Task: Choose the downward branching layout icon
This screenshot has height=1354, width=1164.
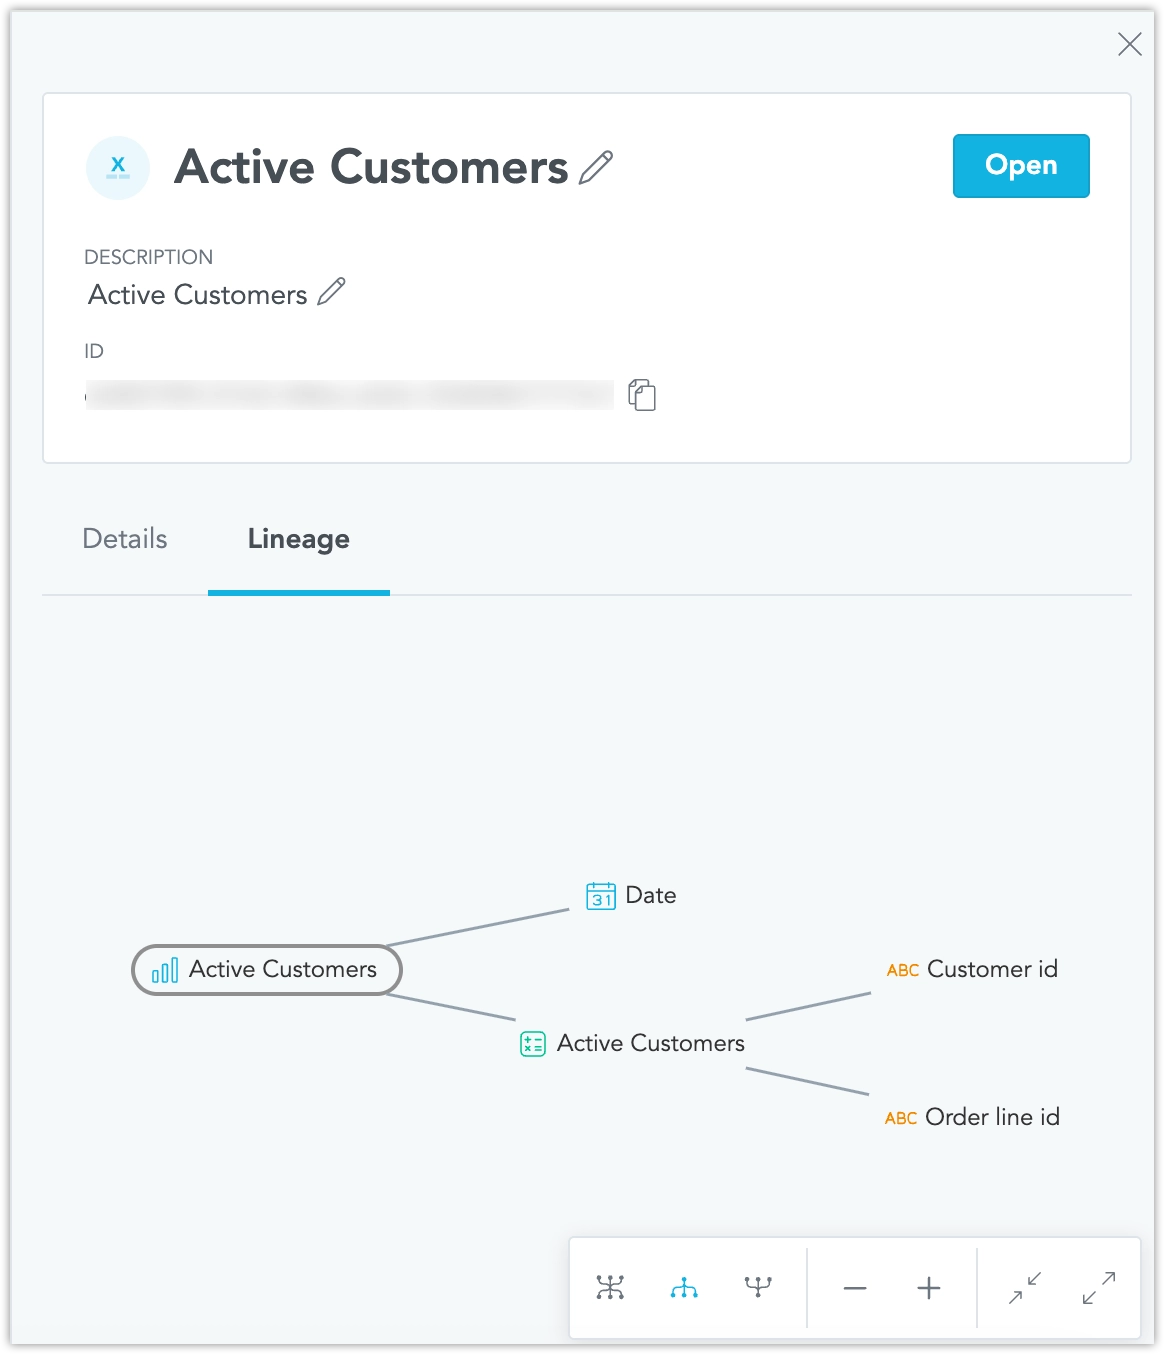Action: click(758, 1287)
